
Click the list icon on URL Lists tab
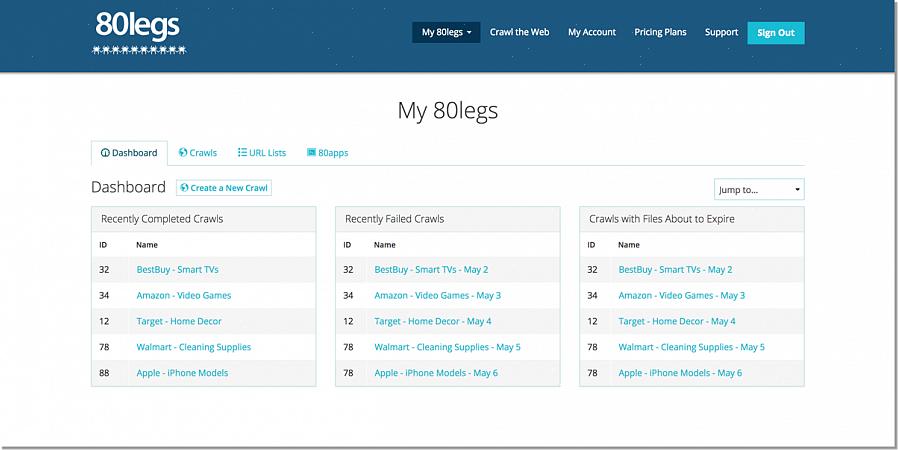point(242,152)
